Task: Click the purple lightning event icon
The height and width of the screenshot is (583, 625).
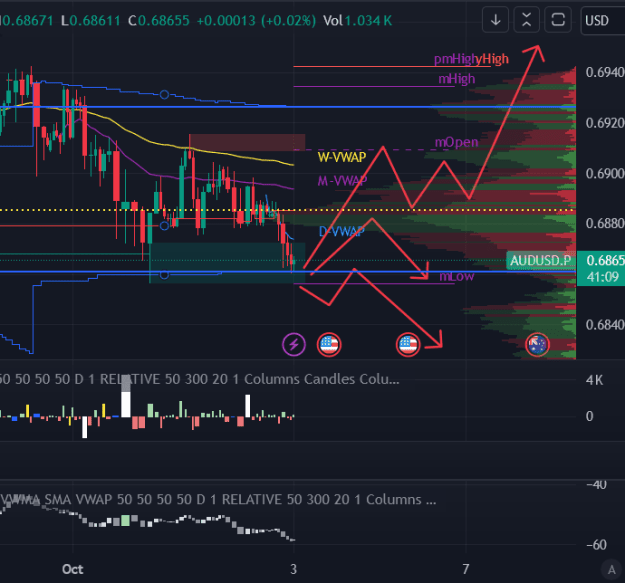Action: pyautogui.click(x=294, y=344)
